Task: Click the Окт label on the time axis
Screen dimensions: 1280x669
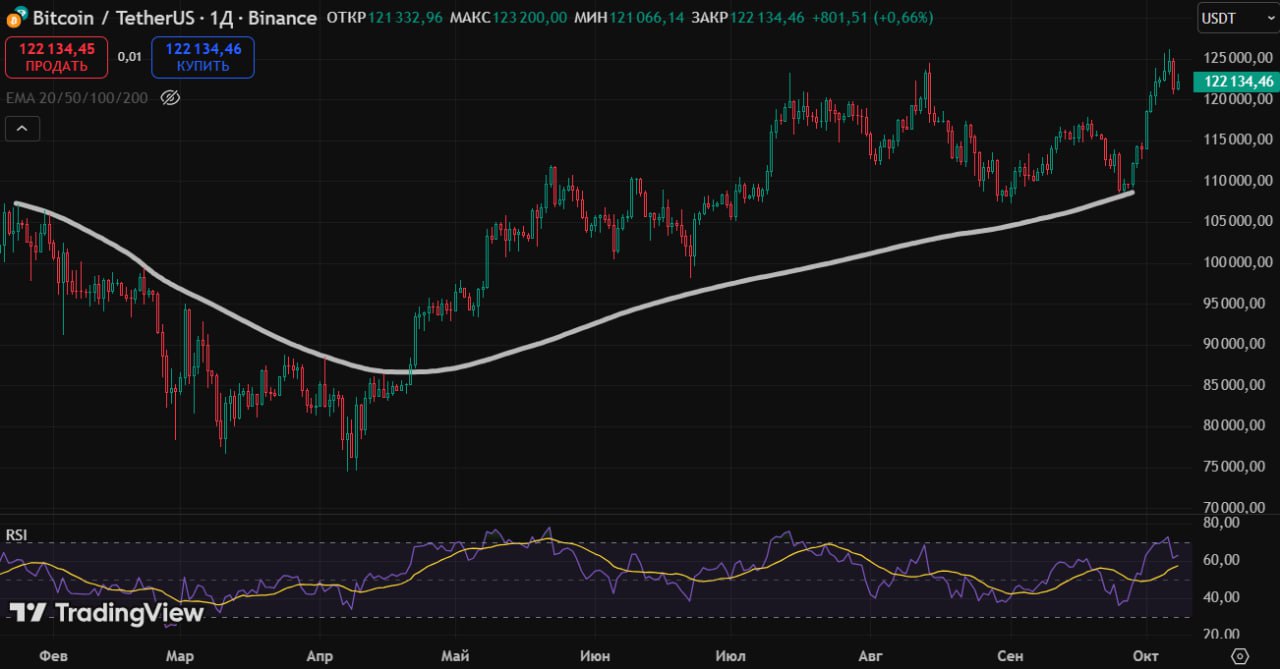Action: [x=1146, y=656]
